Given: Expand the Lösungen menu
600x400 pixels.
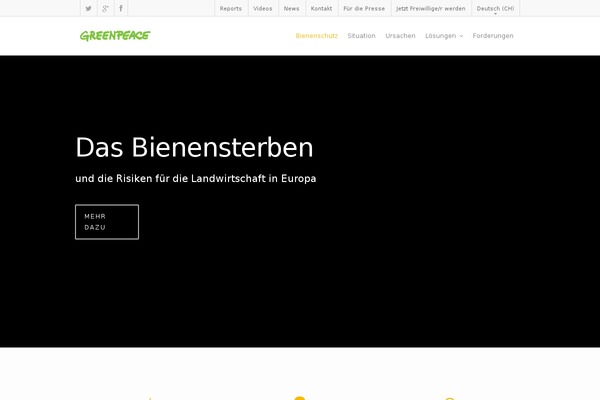Looking at the screenshot, I should click(x=444, y=36).
